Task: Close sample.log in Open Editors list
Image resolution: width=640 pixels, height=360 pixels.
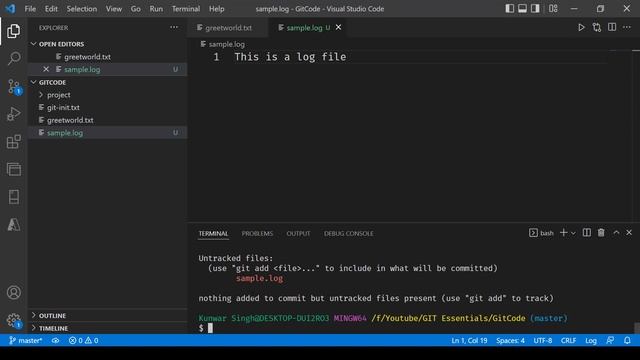Action: coord(46,69)
